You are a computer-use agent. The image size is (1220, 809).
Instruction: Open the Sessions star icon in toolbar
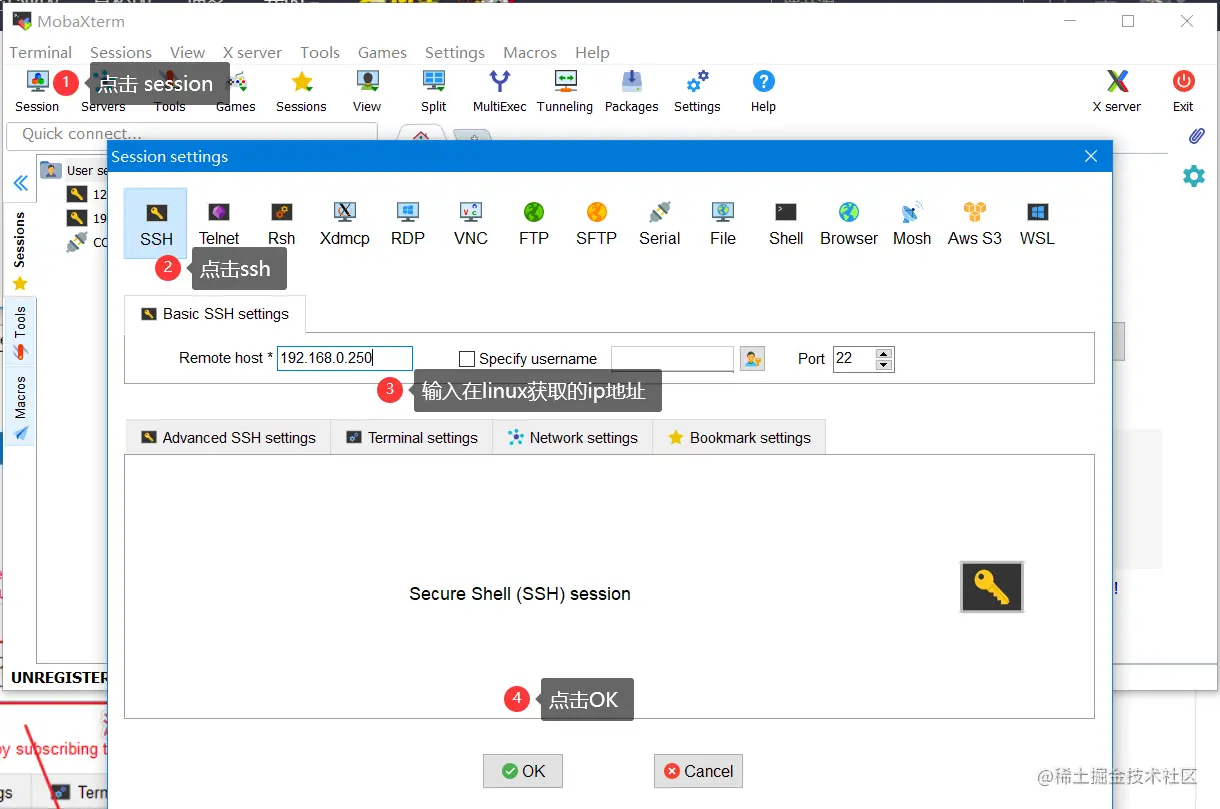tap(301, 91)
